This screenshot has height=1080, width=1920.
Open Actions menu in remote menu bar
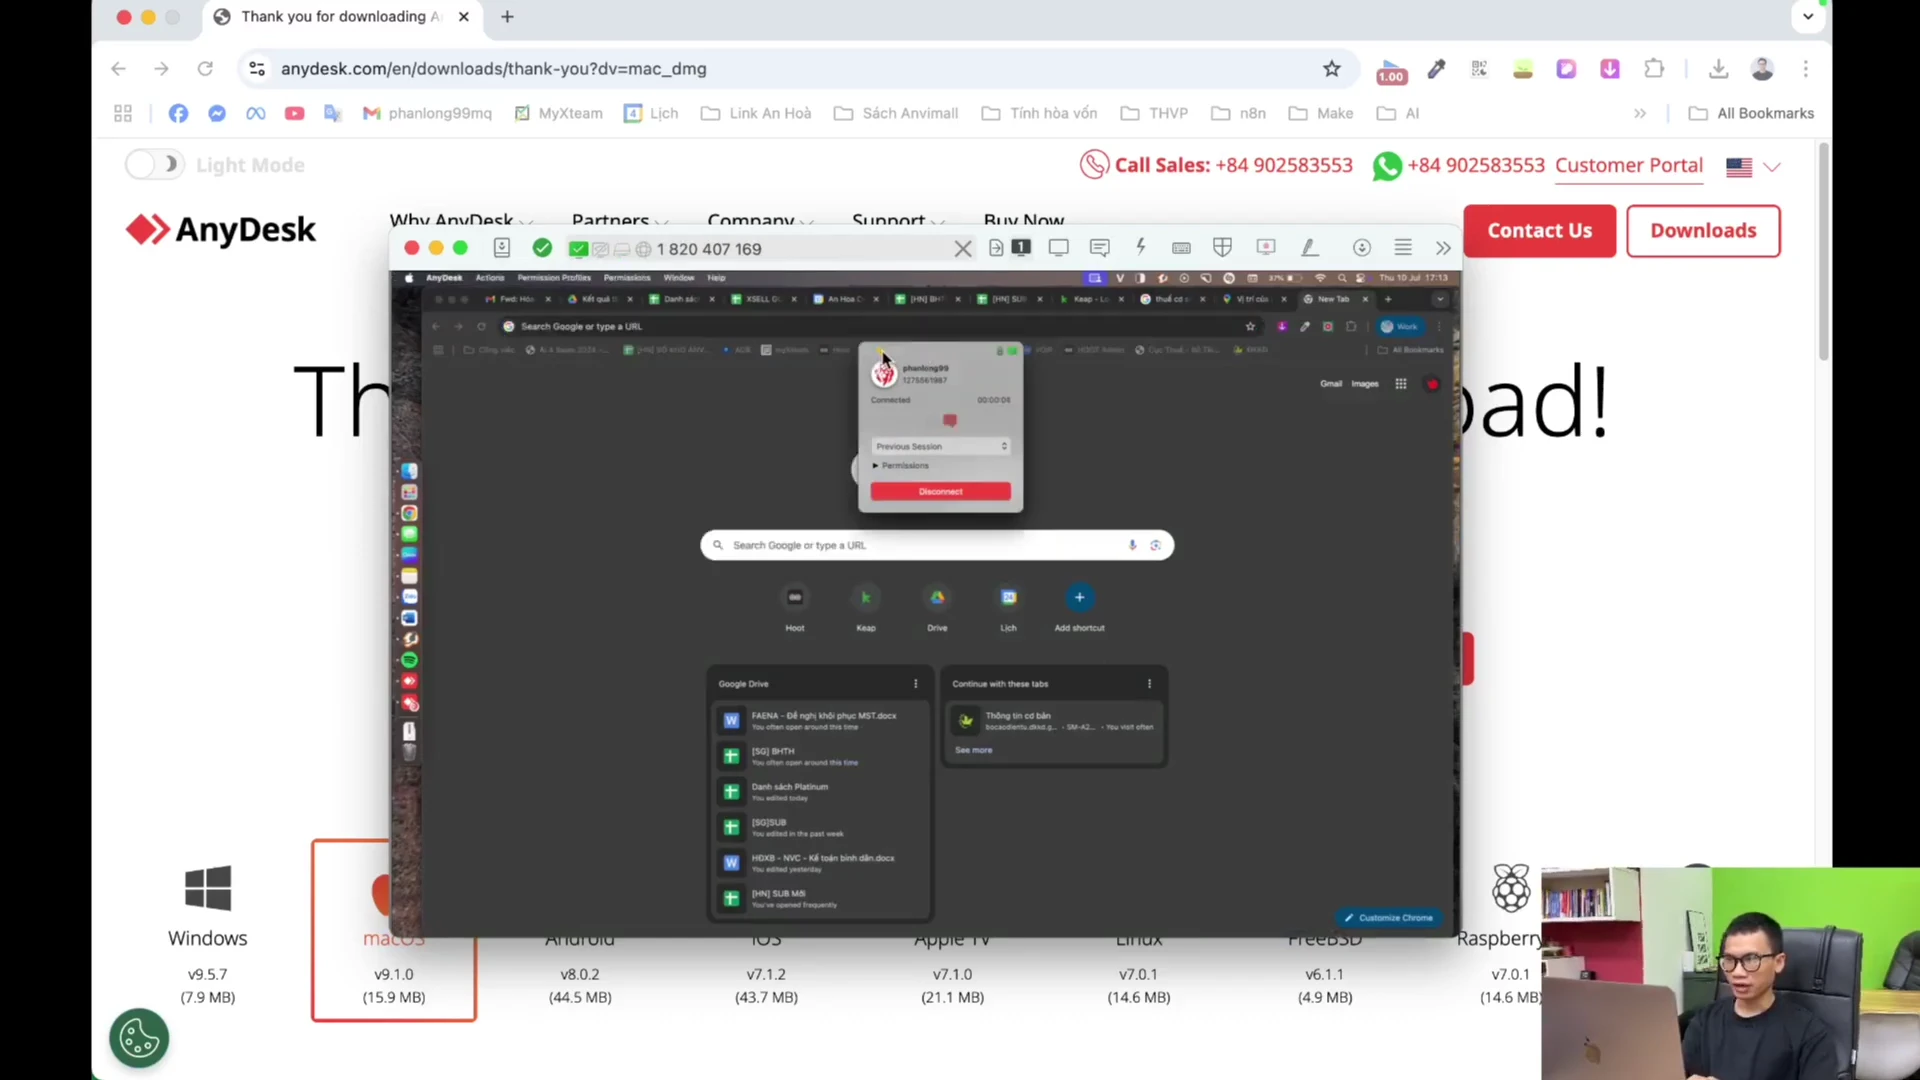coord(490,278)
